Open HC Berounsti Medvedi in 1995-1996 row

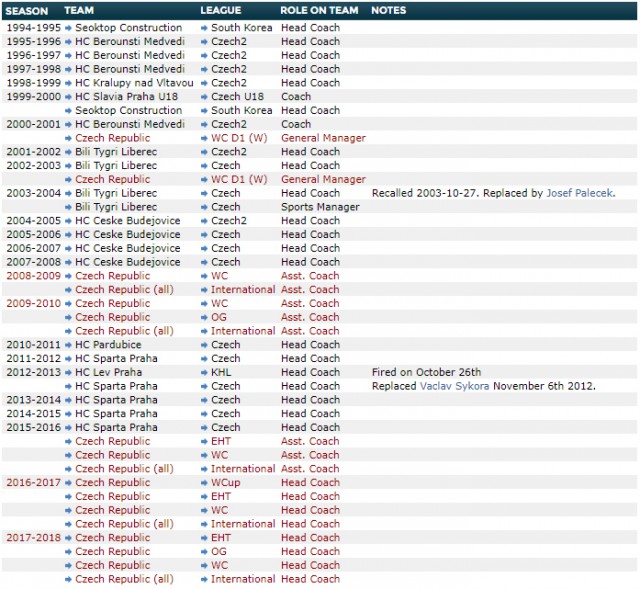130,42
